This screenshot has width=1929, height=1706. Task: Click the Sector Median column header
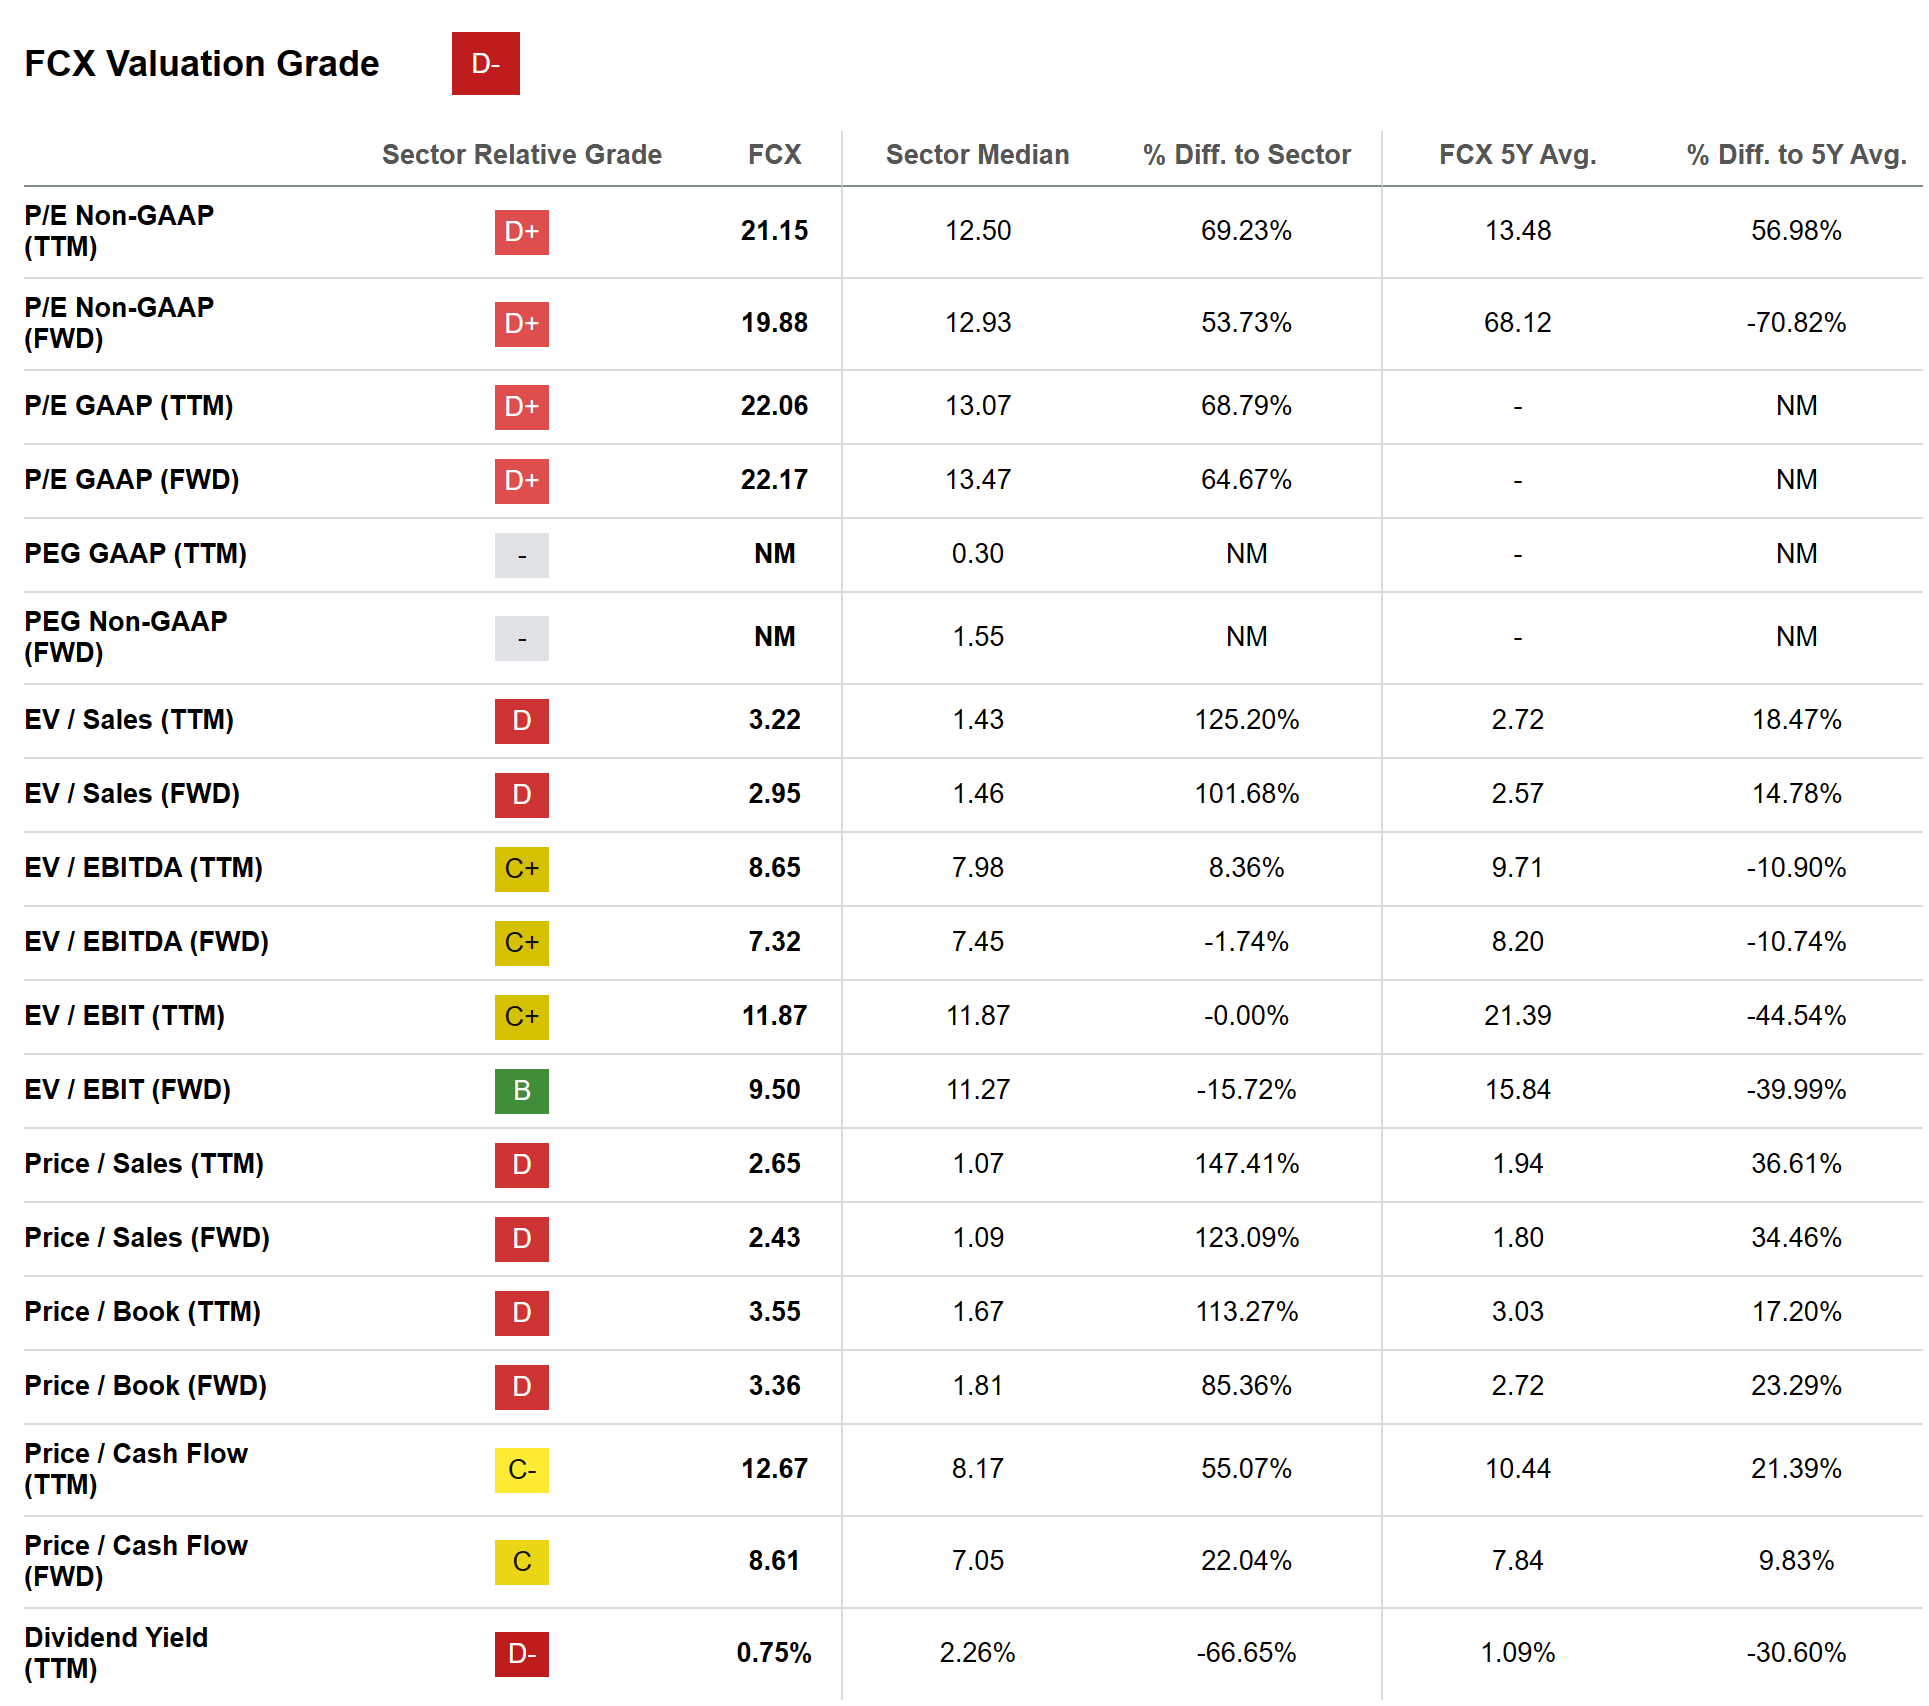(x=977, y=155)
